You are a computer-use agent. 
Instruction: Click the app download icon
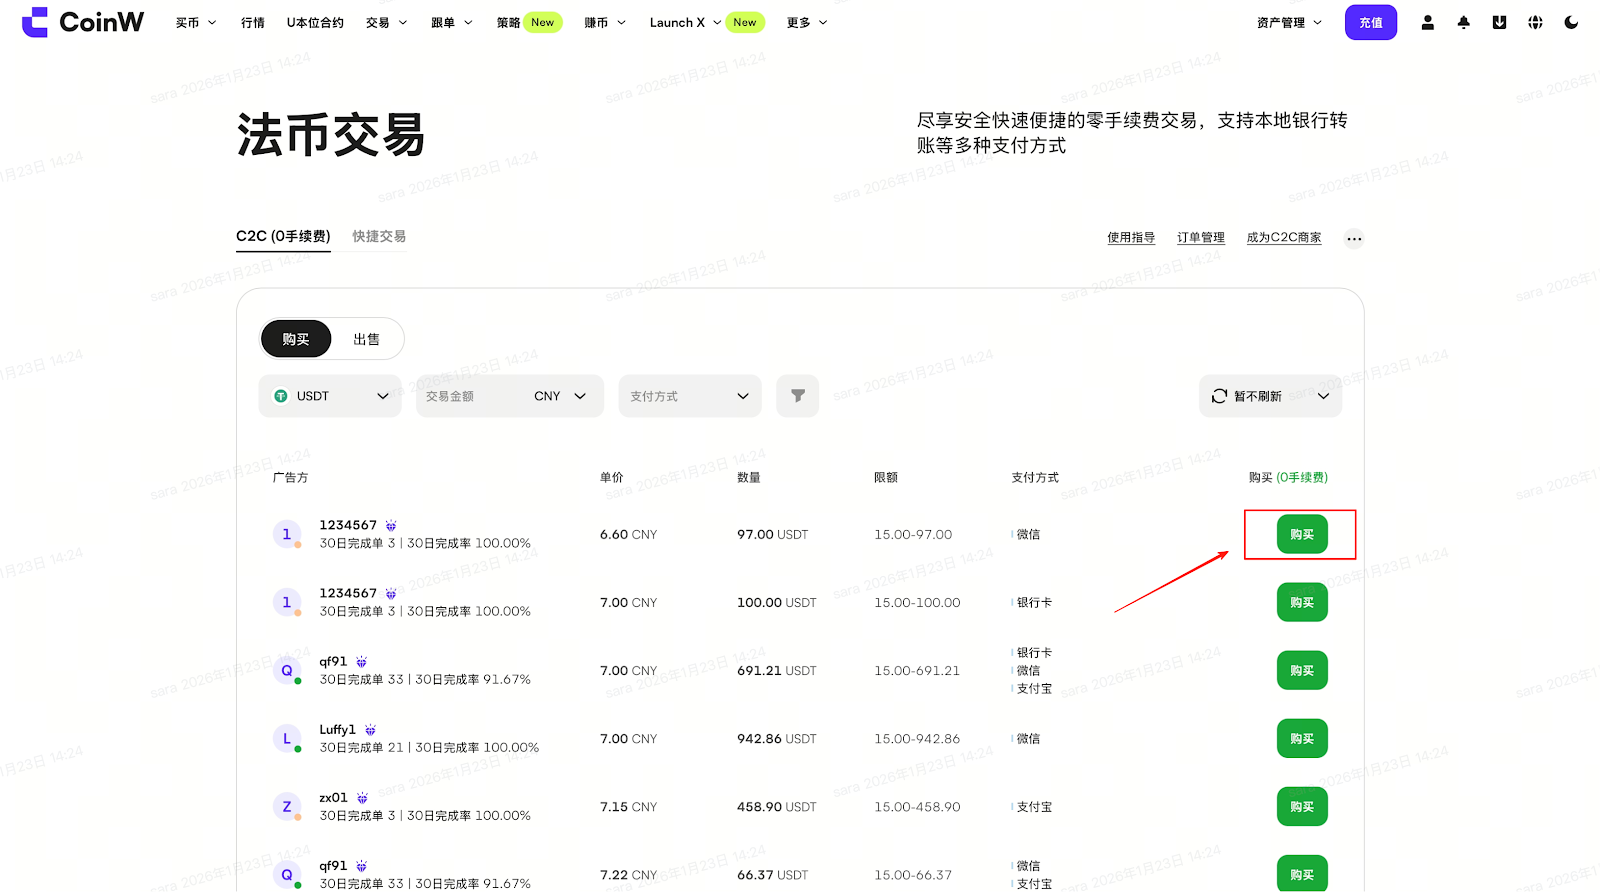[x=1499, y=22]
